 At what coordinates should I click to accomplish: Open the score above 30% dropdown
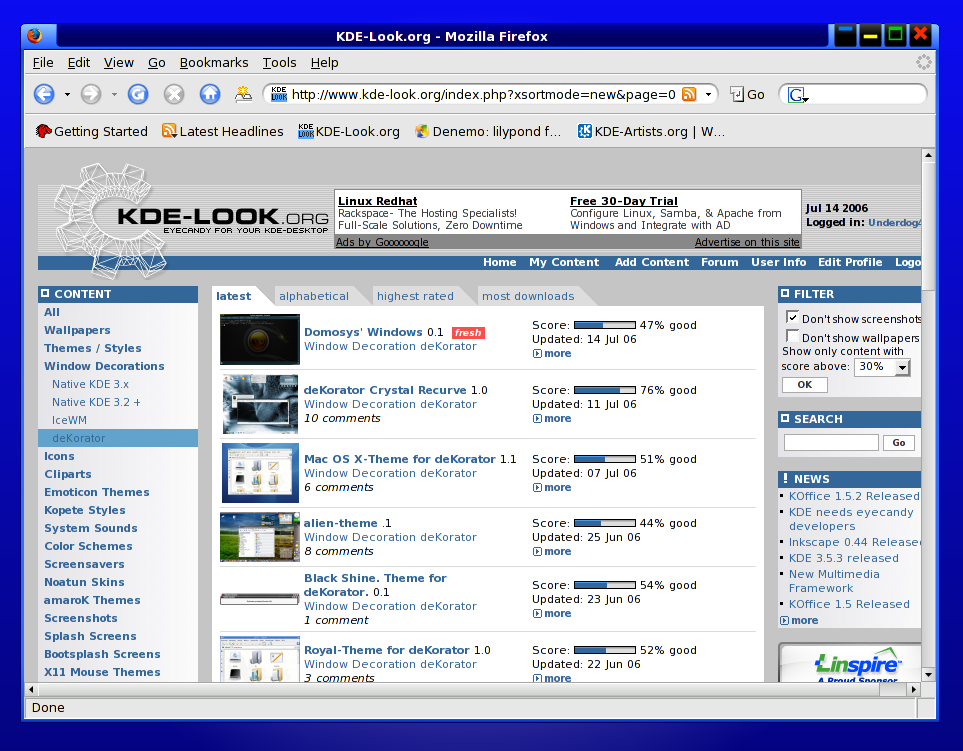tap(882, 367)
